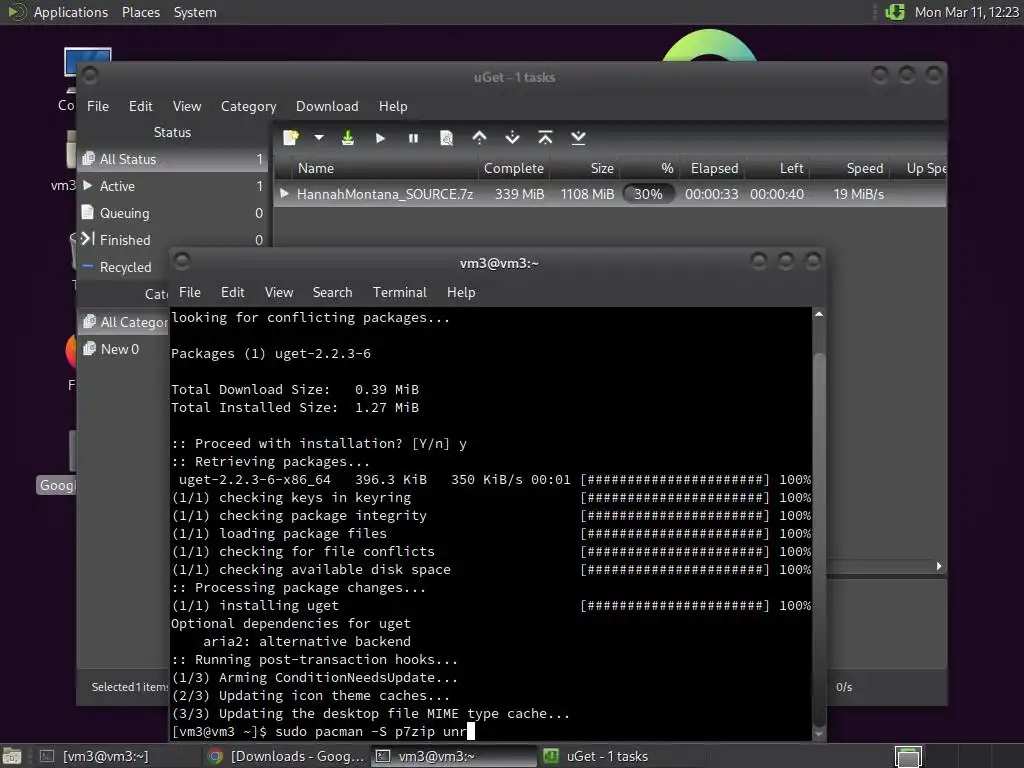Image resolution: width=1024 pixels, height=768 pixels.
Task: Open the System menu in top panel
Action: pyautogui.click(x=195, y=12)
